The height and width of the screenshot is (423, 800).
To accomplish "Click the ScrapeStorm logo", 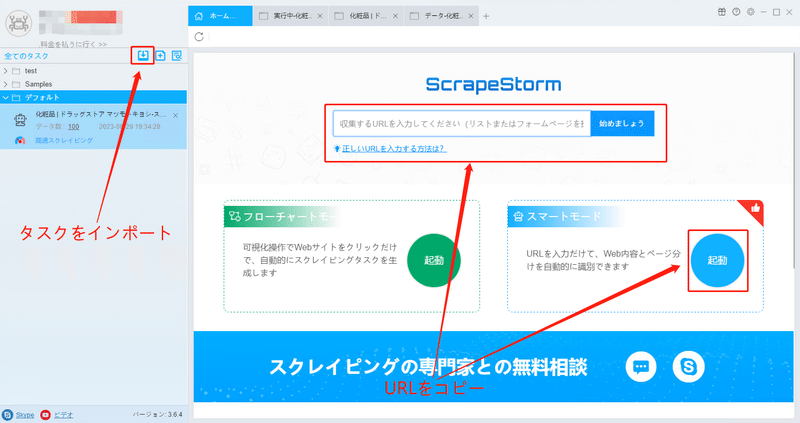I will (493, 84).
